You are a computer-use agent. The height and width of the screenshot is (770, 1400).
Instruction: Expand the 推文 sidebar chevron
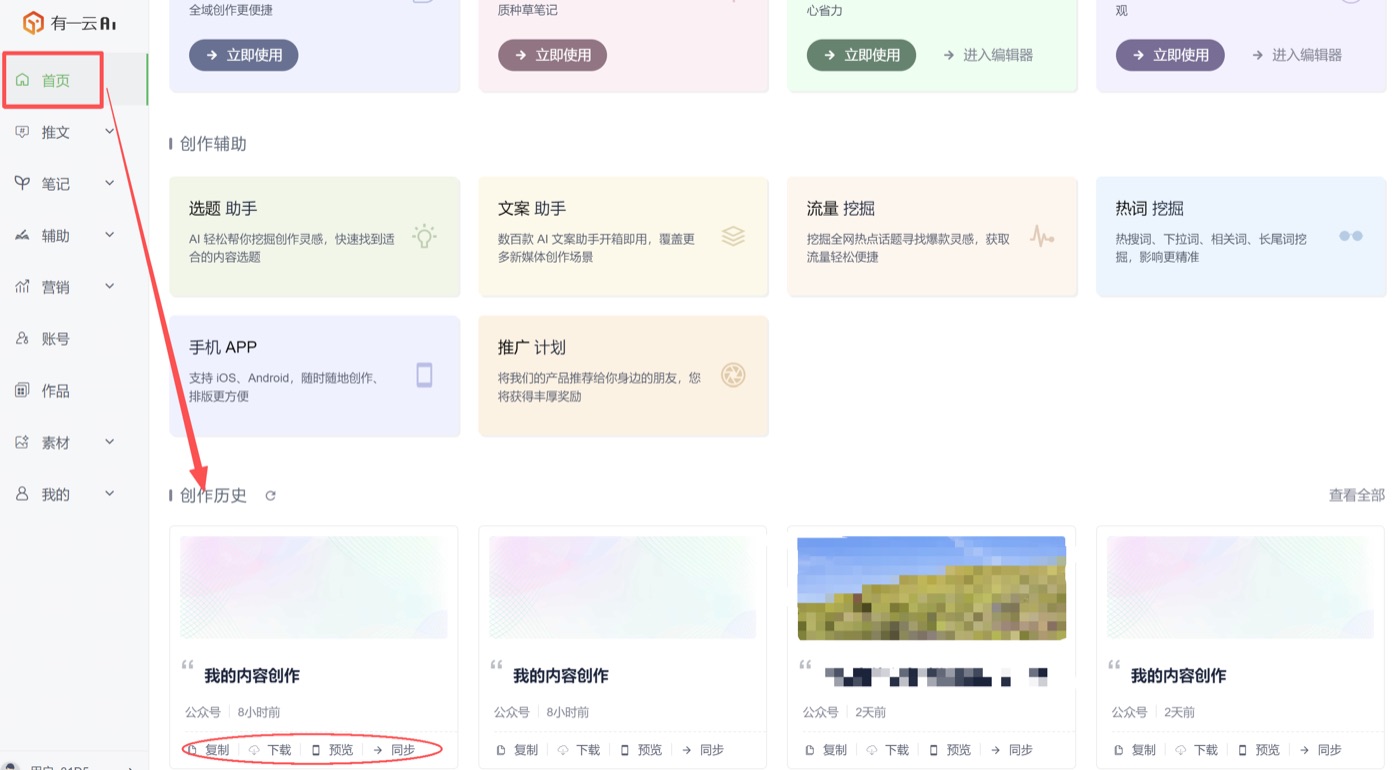(110, 131)
